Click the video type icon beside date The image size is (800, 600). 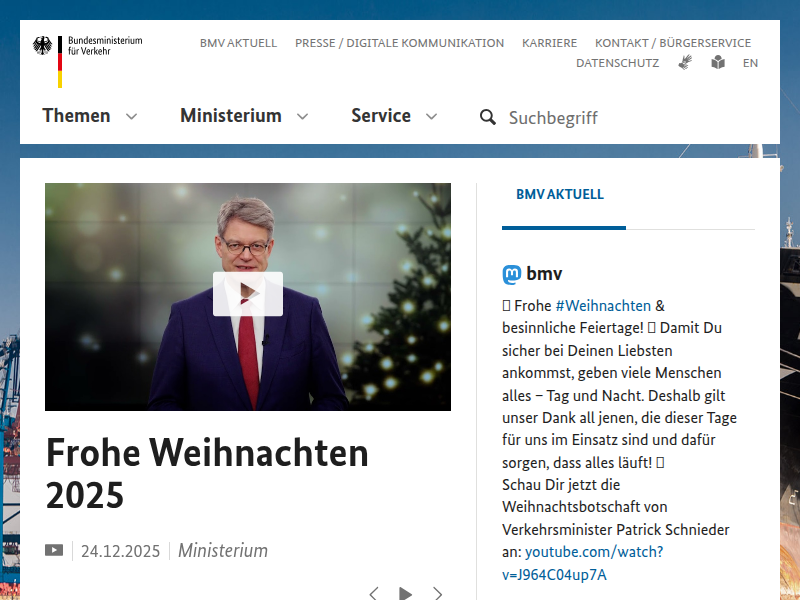(54, 550)
